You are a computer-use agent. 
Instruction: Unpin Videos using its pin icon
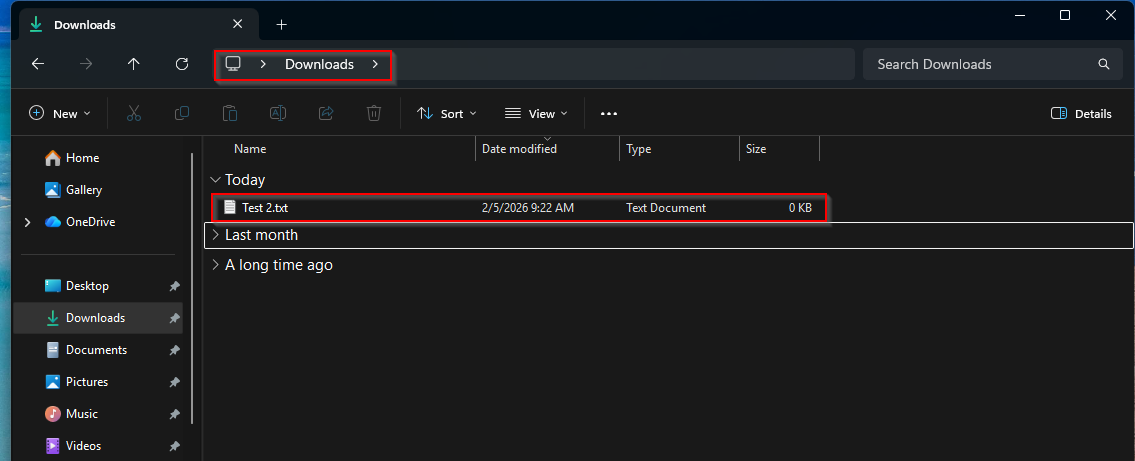coord(174,446)
